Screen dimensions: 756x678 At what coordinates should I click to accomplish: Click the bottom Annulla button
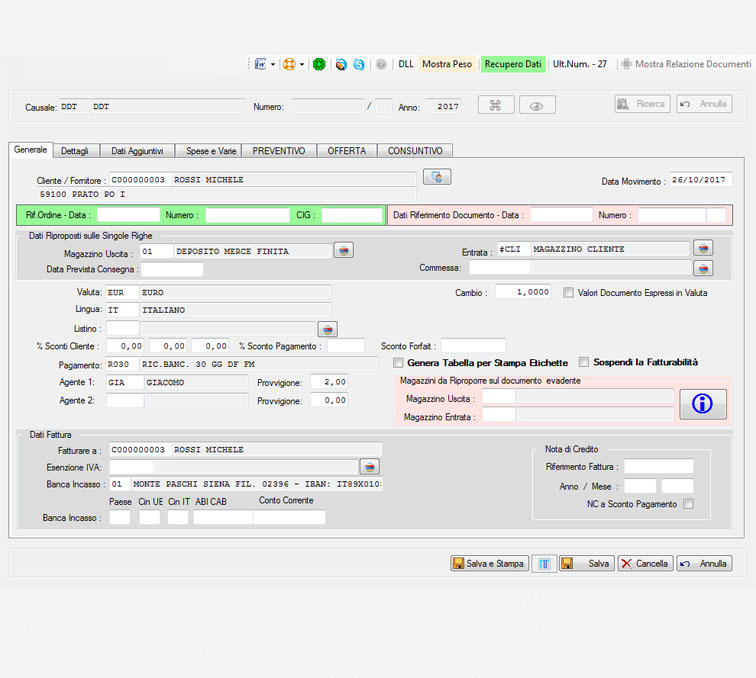pos(704,563)
